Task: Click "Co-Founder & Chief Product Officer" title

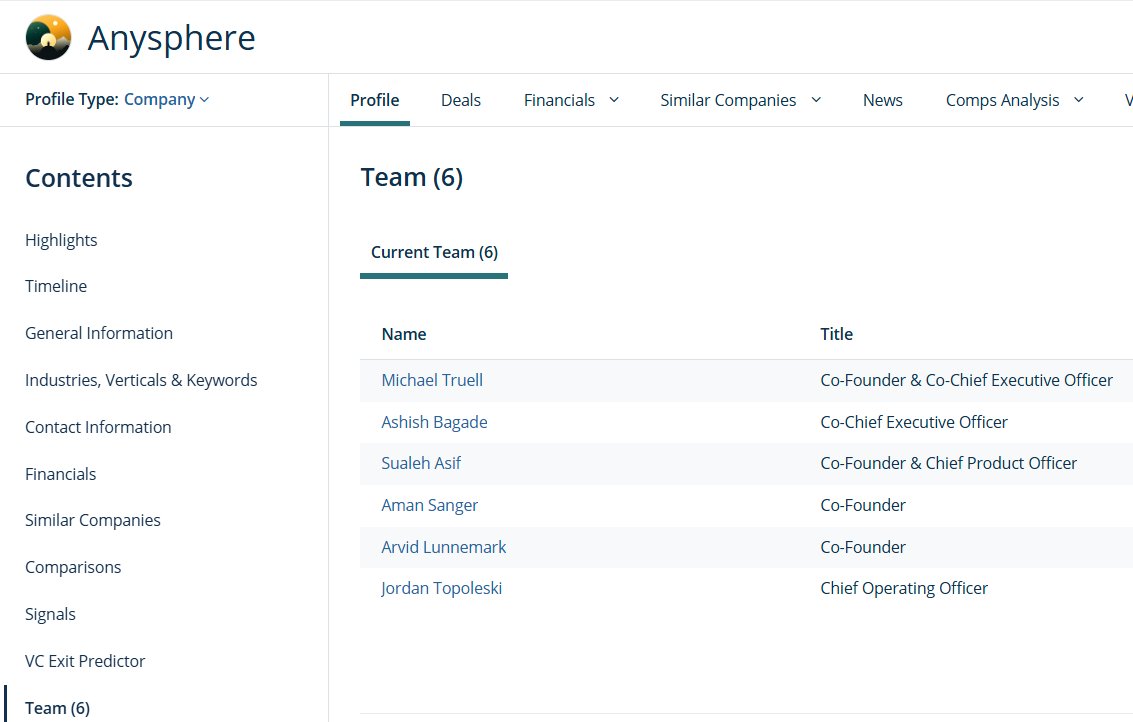Action: (949, 463)
